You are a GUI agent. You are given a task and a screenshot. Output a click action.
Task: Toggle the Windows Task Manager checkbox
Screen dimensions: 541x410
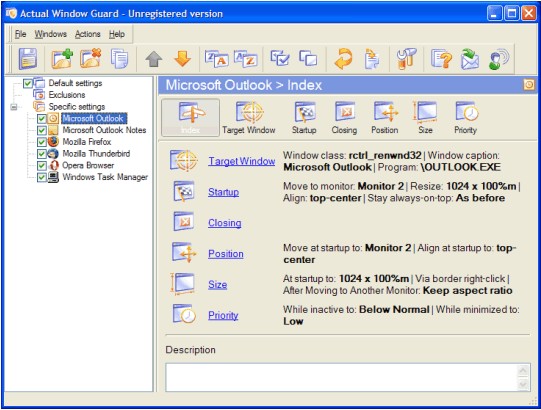click(41, 177)
